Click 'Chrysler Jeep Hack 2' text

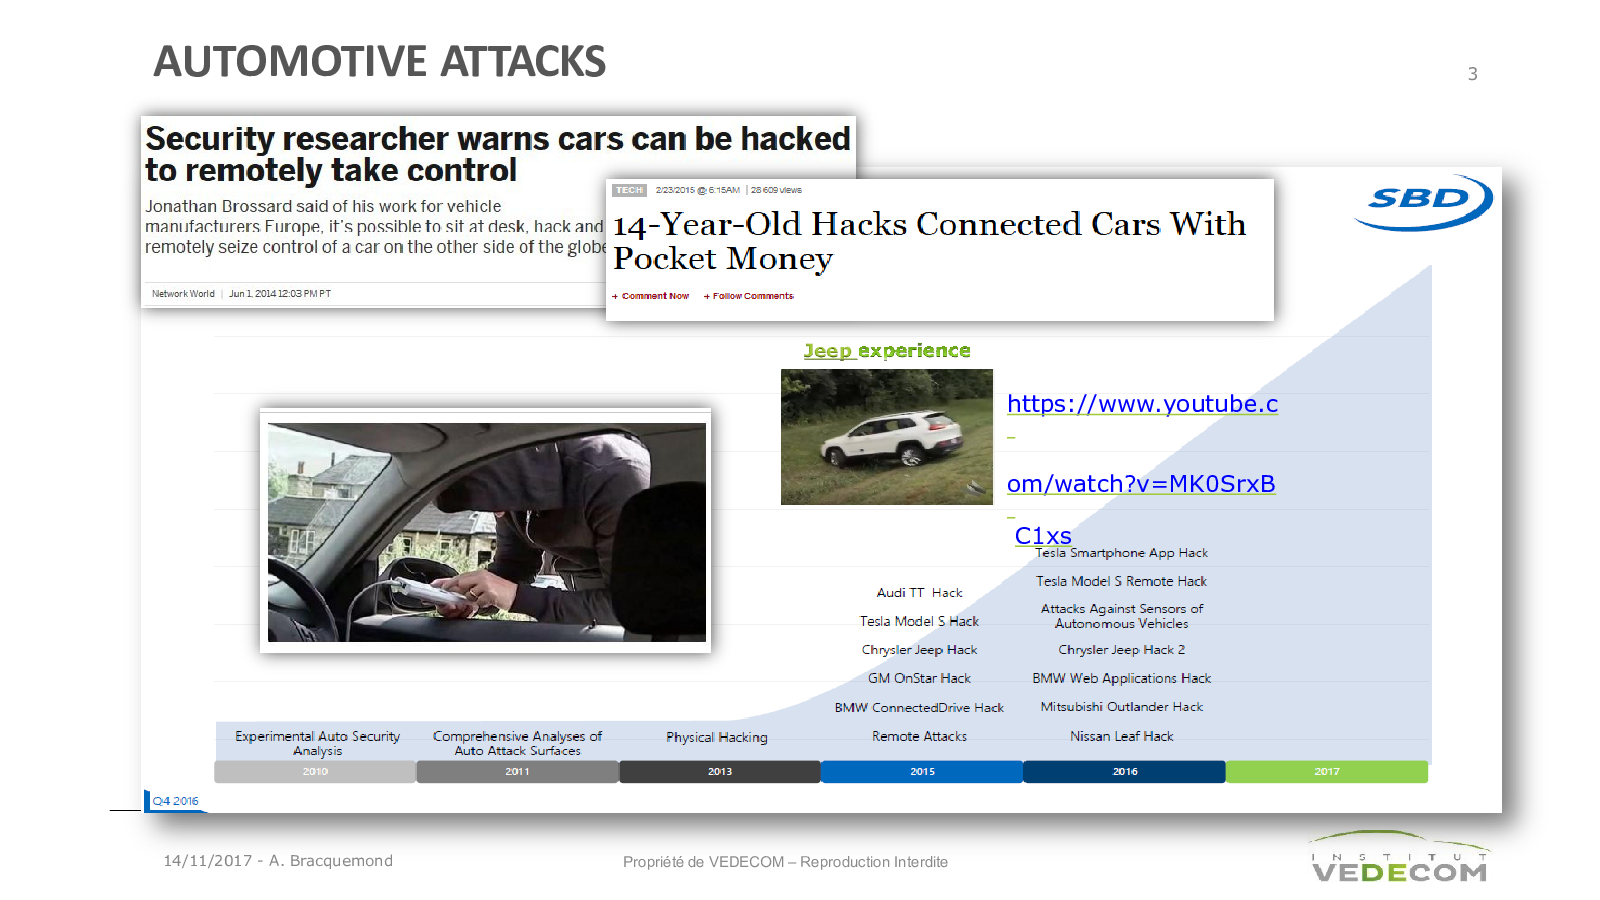[x=1122, y=650]
